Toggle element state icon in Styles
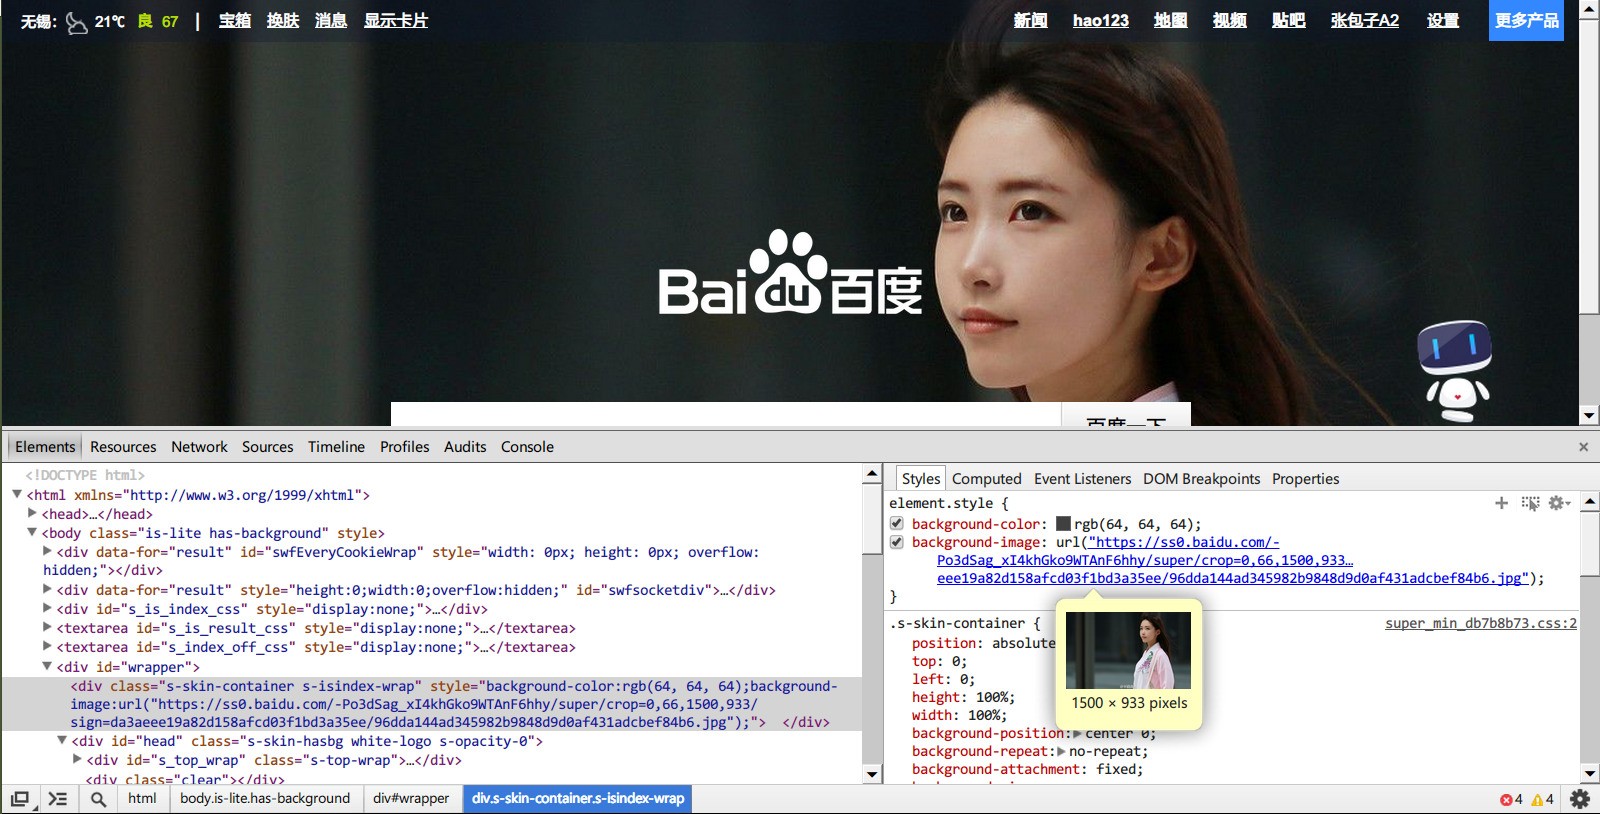This screenshot has height=814, width=1600. pyautogui.click(x=1530, y=503)
